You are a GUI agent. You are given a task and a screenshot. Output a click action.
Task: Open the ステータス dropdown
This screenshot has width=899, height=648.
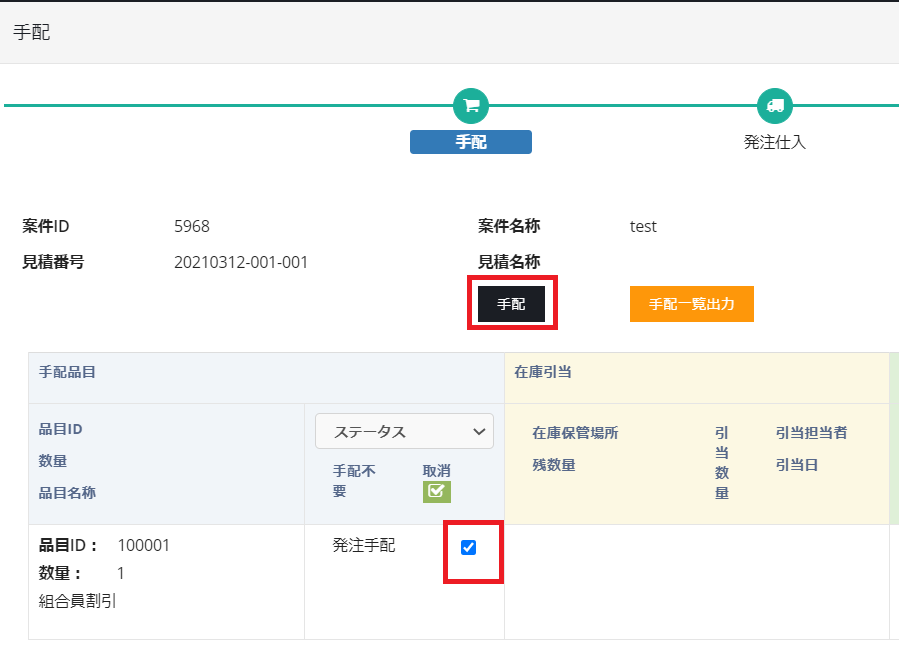coord(404,432)
